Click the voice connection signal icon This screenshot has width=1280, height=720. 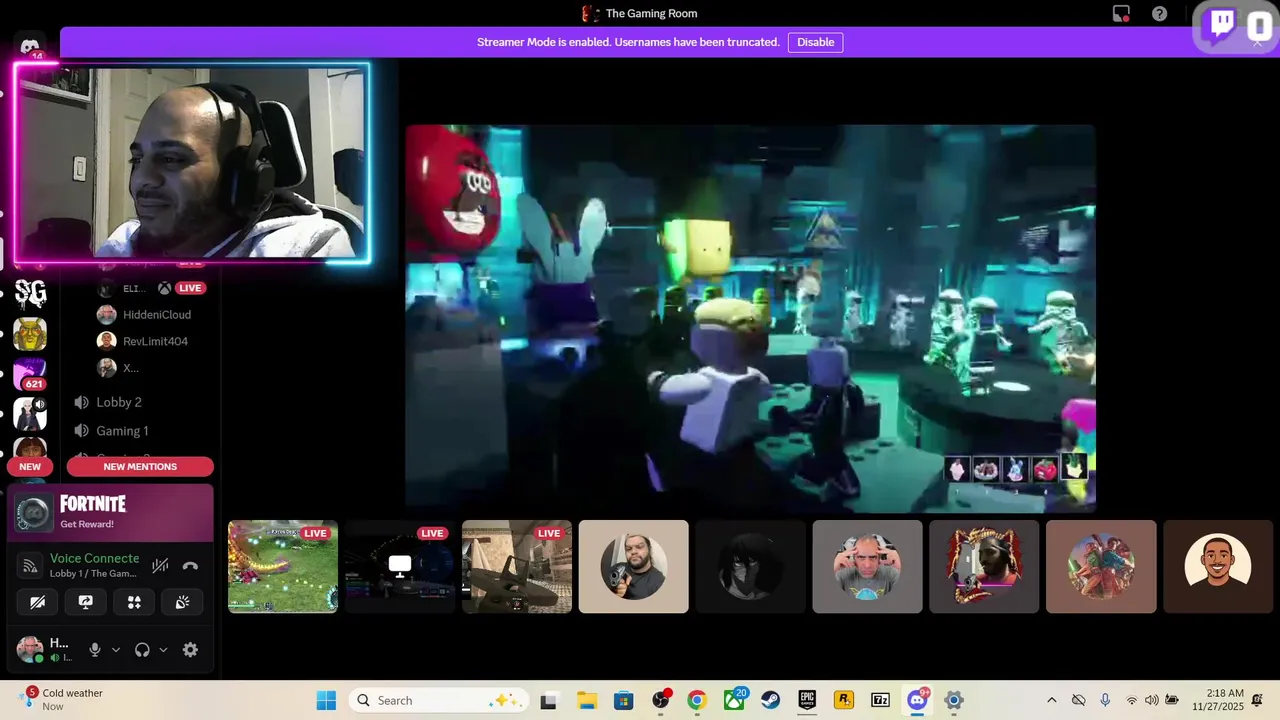30,566
